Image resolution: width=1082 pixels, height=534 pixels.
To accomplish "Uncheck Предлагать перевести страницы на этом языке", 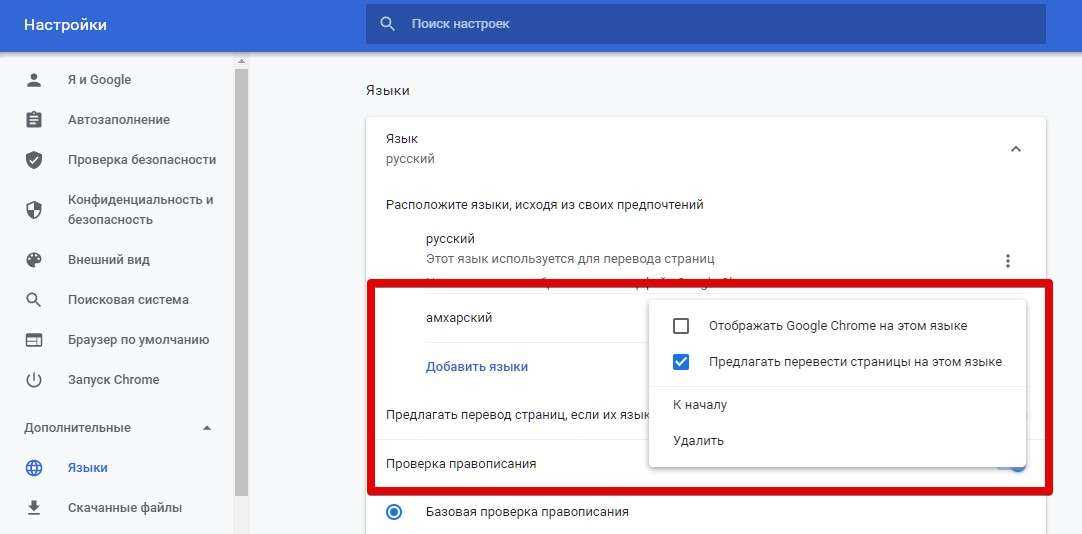I will [680, 362].
